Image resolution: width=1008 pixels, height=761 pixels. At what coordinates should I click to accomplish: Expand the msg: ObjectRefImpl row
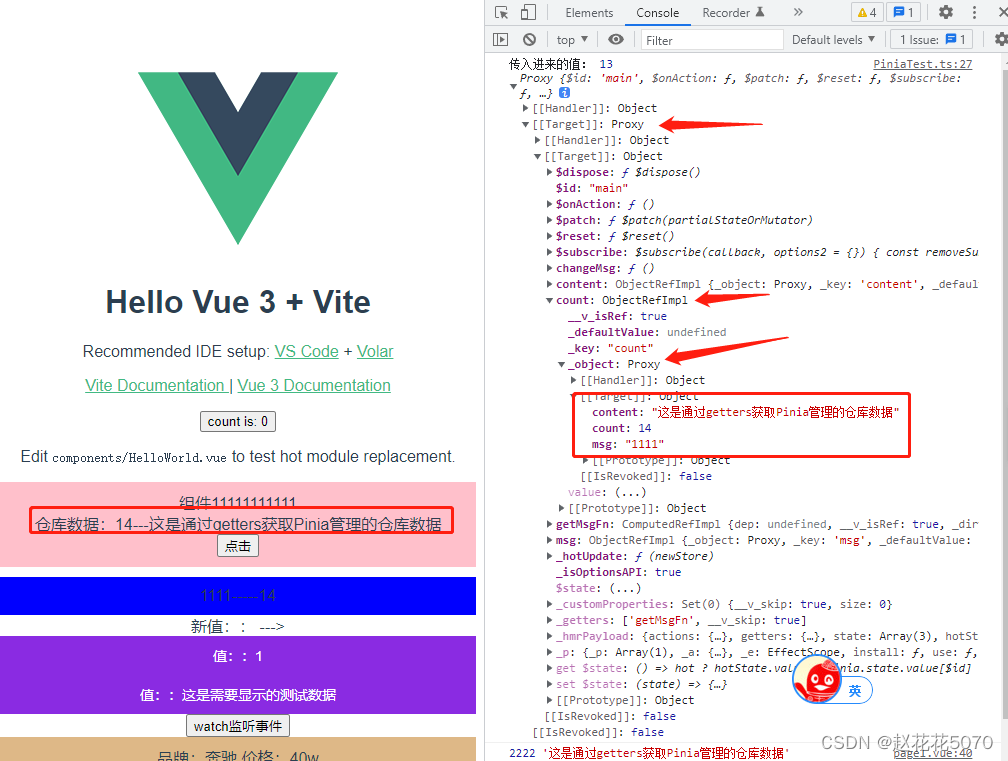pyautogui.click(x=550, y=540)
